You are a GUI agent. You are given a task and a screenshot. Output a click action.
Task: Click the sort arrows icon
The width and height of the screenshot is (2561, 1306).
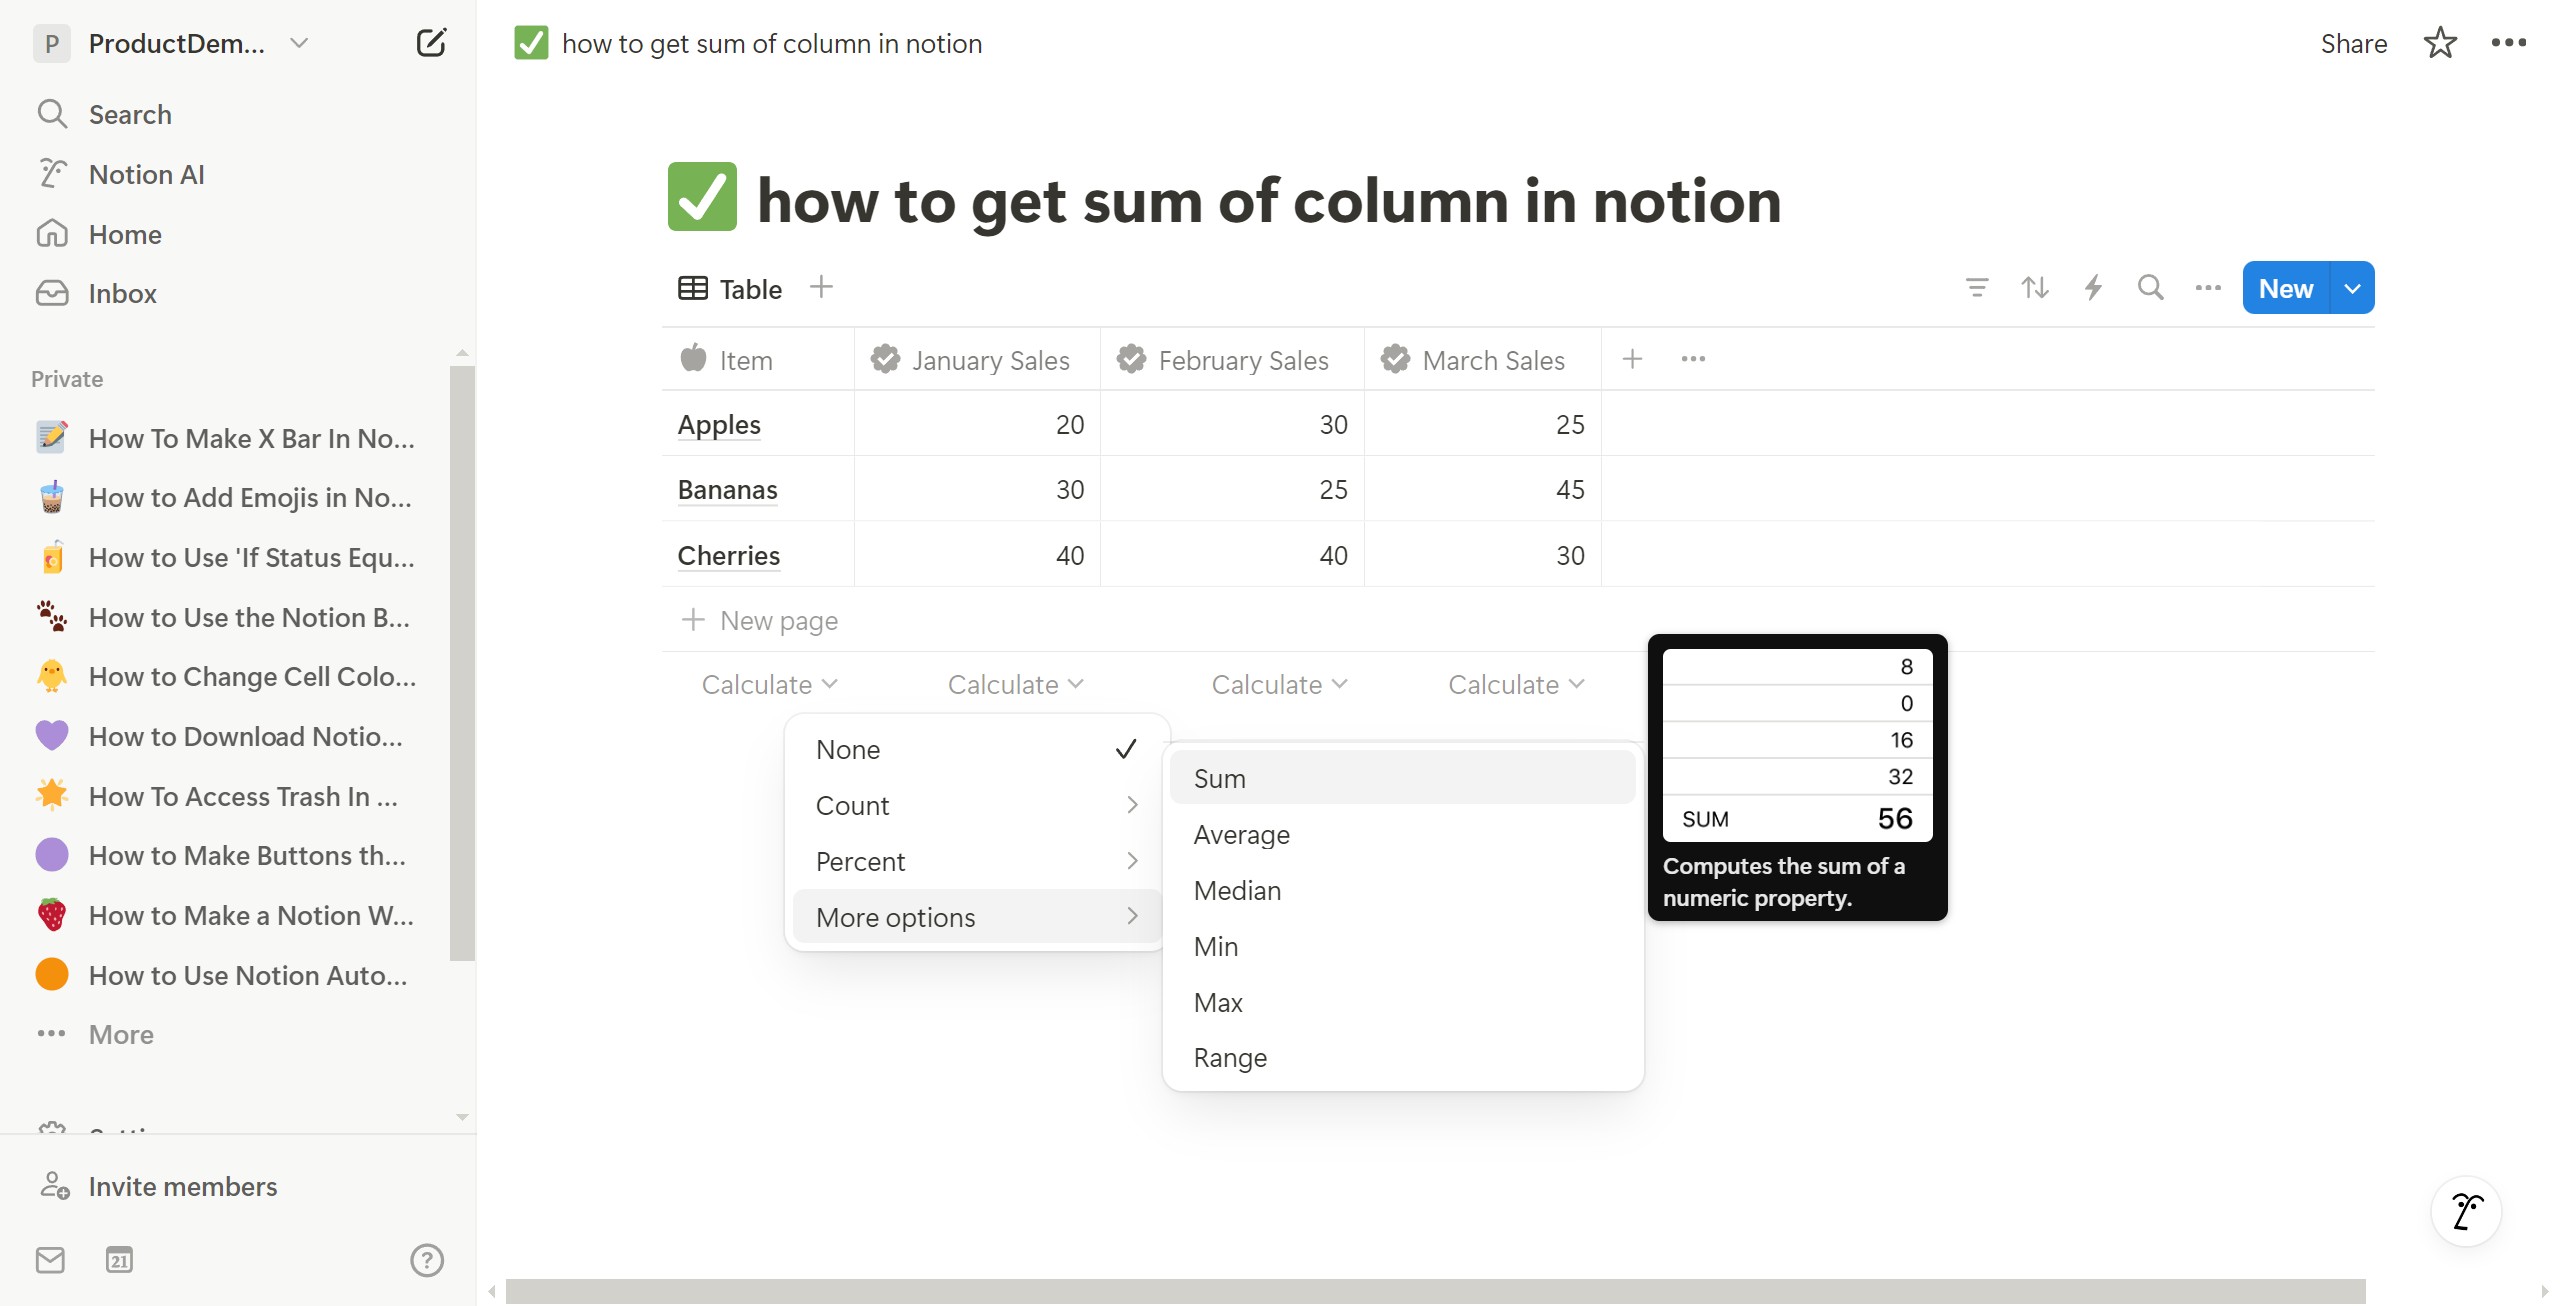click(2034, 288)
